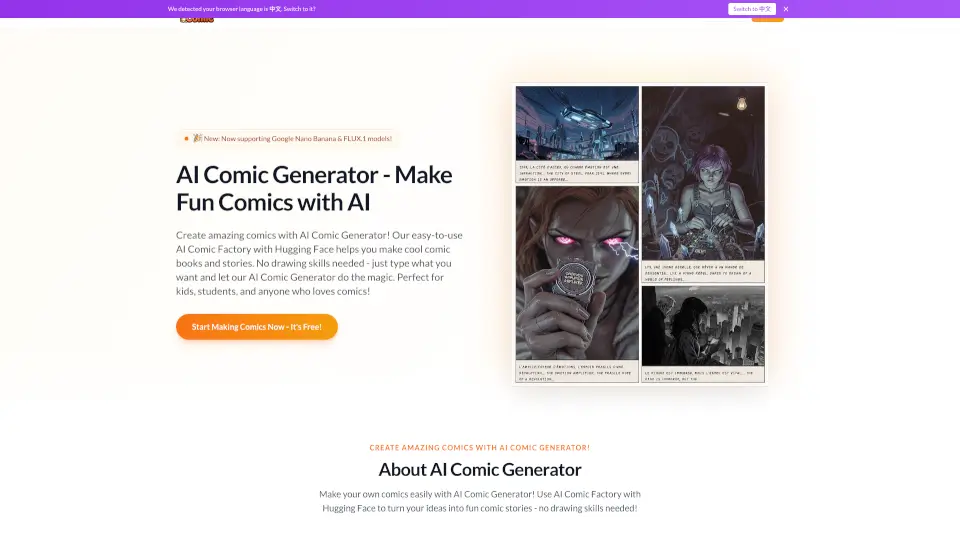
Task: Click 'Start Making Comics Now - It's Free!'
Action: [257, 327]
